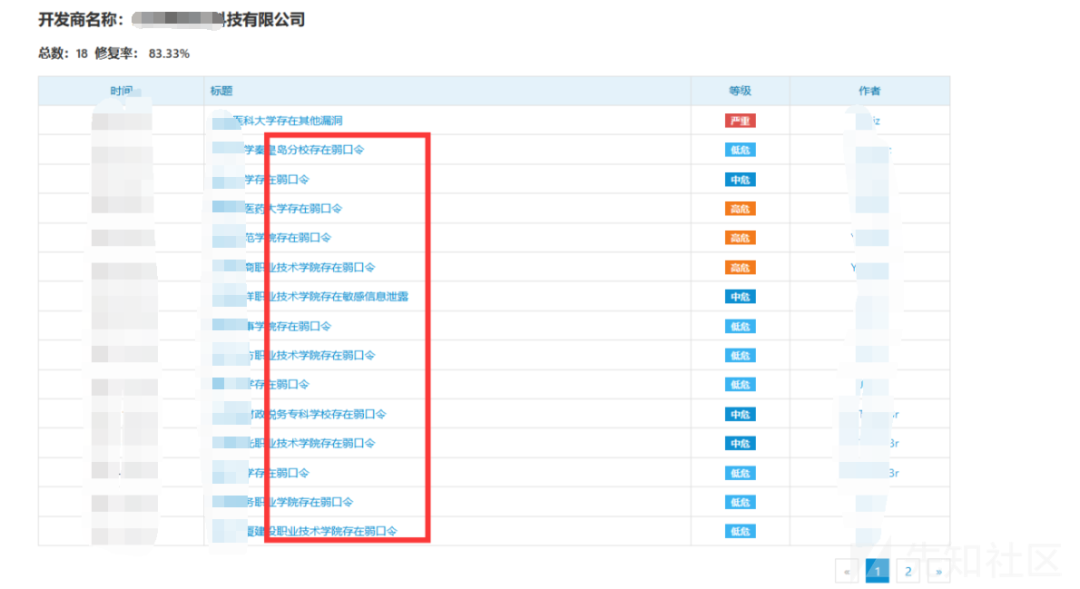
Task: Click the 时间 column header
Action: click(x=121, y=91)
